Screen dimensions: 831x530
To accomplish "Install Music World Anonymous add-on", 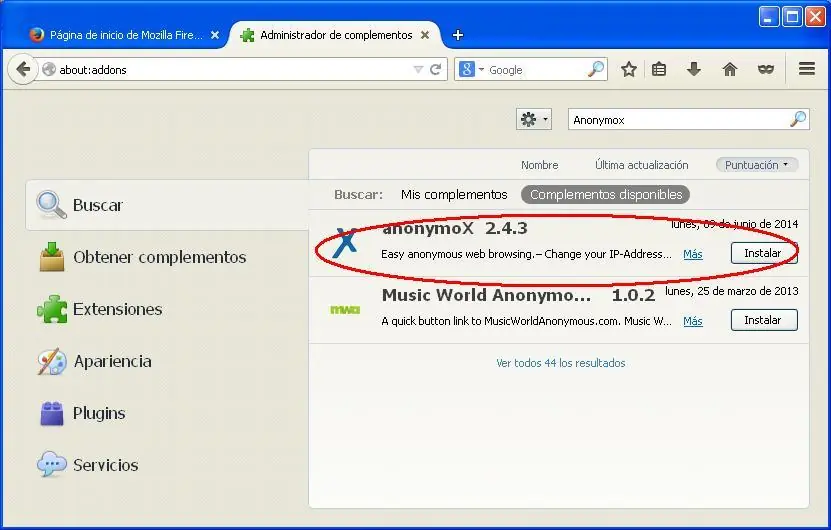I will click(x=764, y=320).
